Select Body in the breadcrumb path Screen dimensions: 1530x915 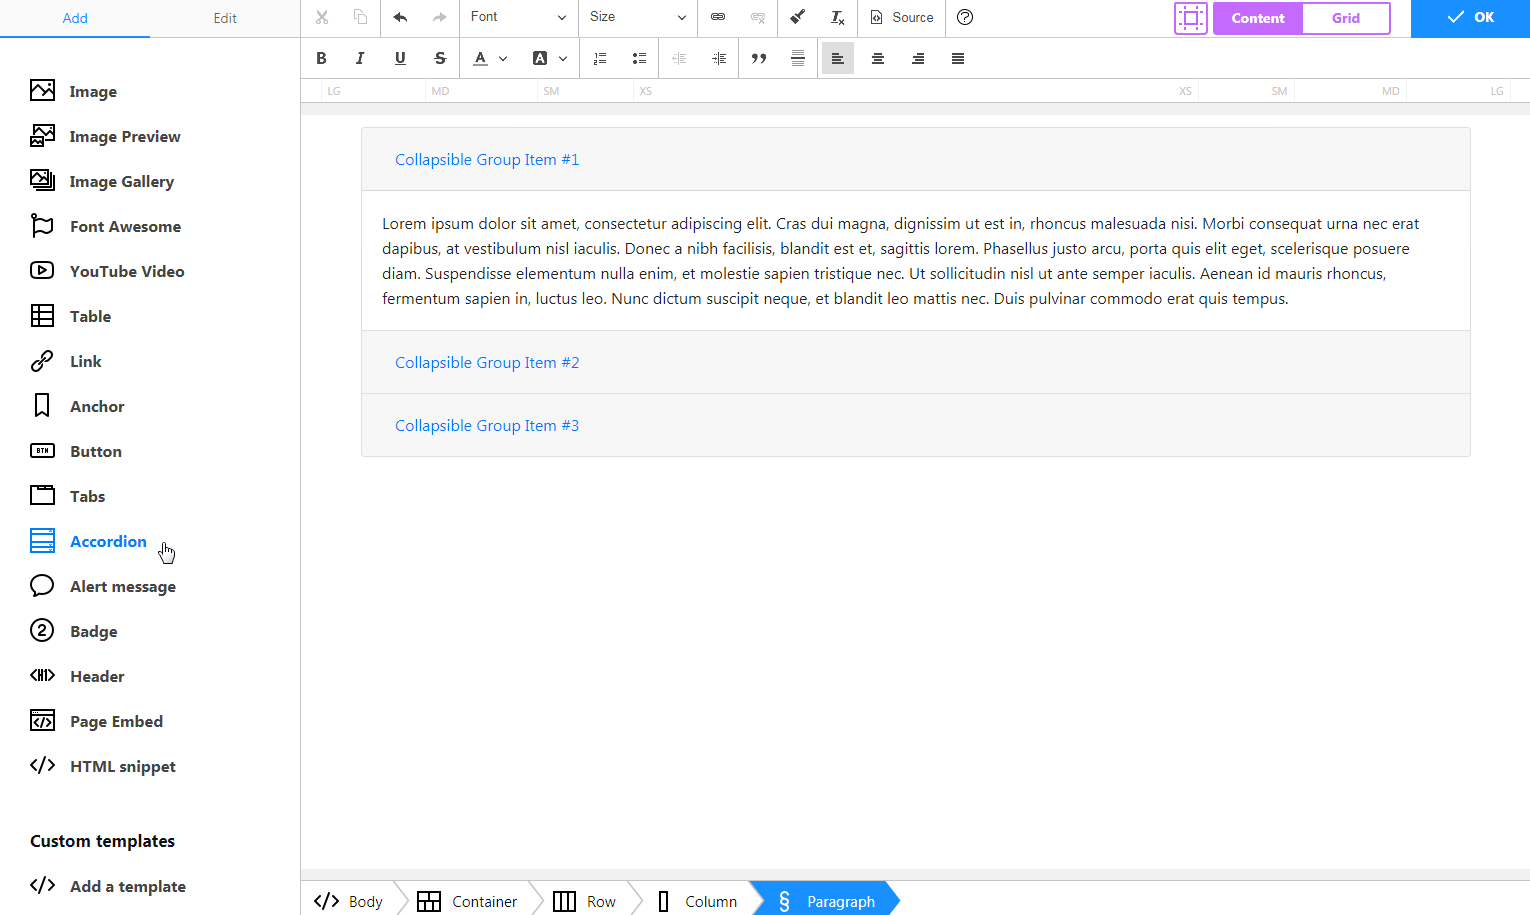point(348,901)
